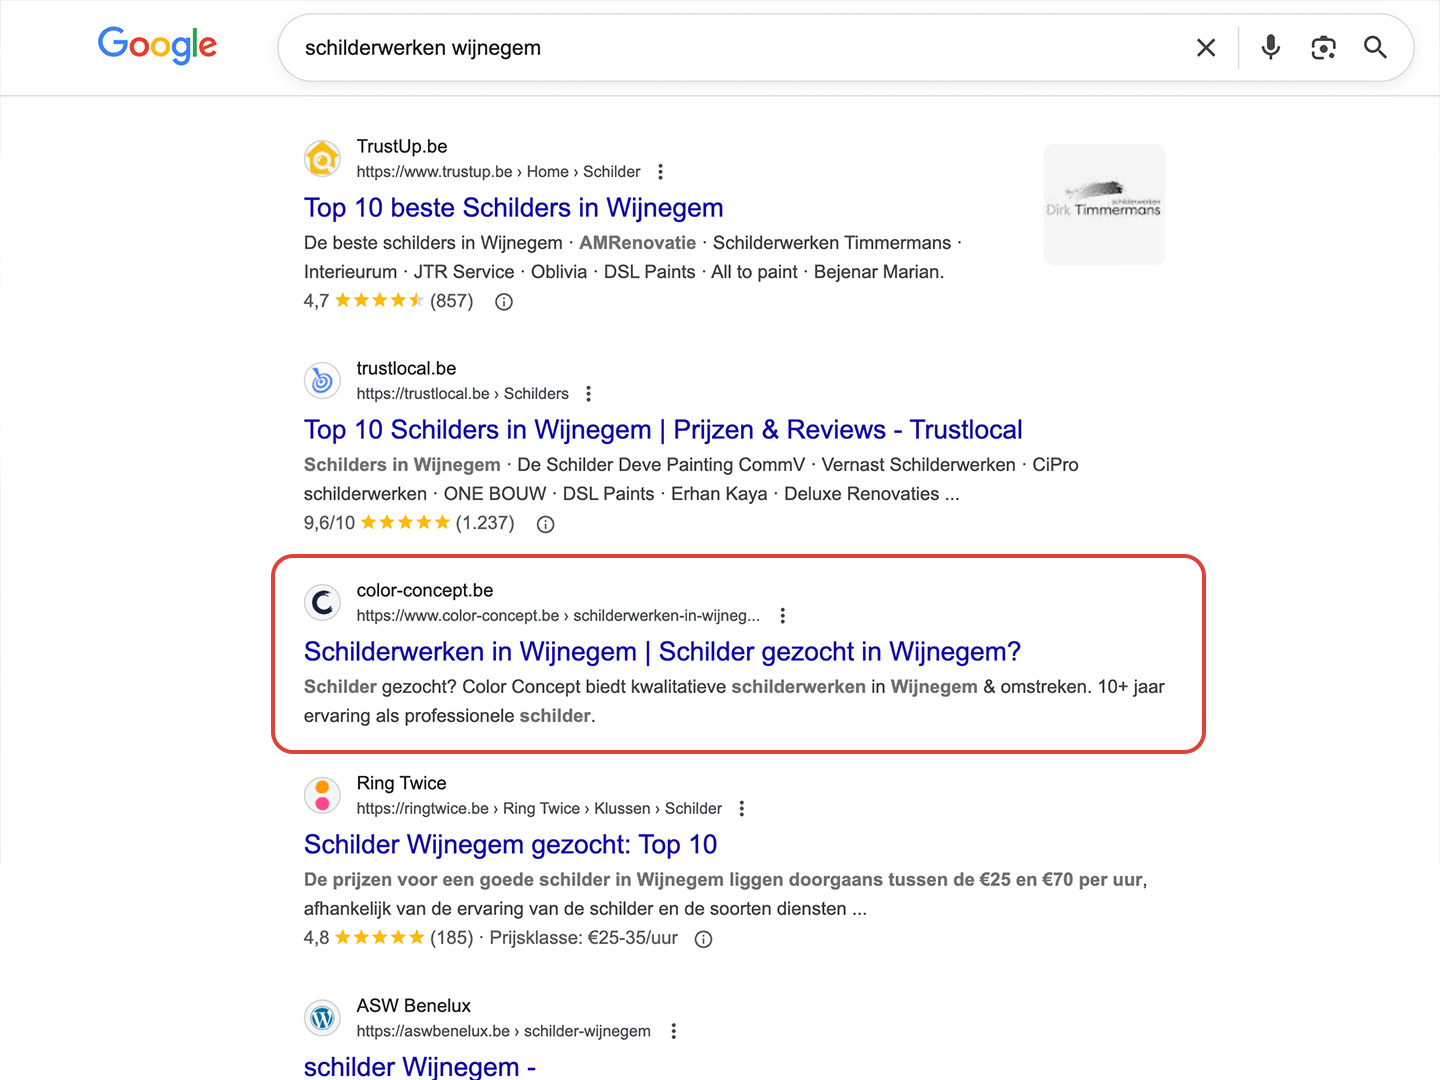Clear the search query with X
Image resolution: width=1440 pixels, height=1080 pixels.
pos(1206,48)
